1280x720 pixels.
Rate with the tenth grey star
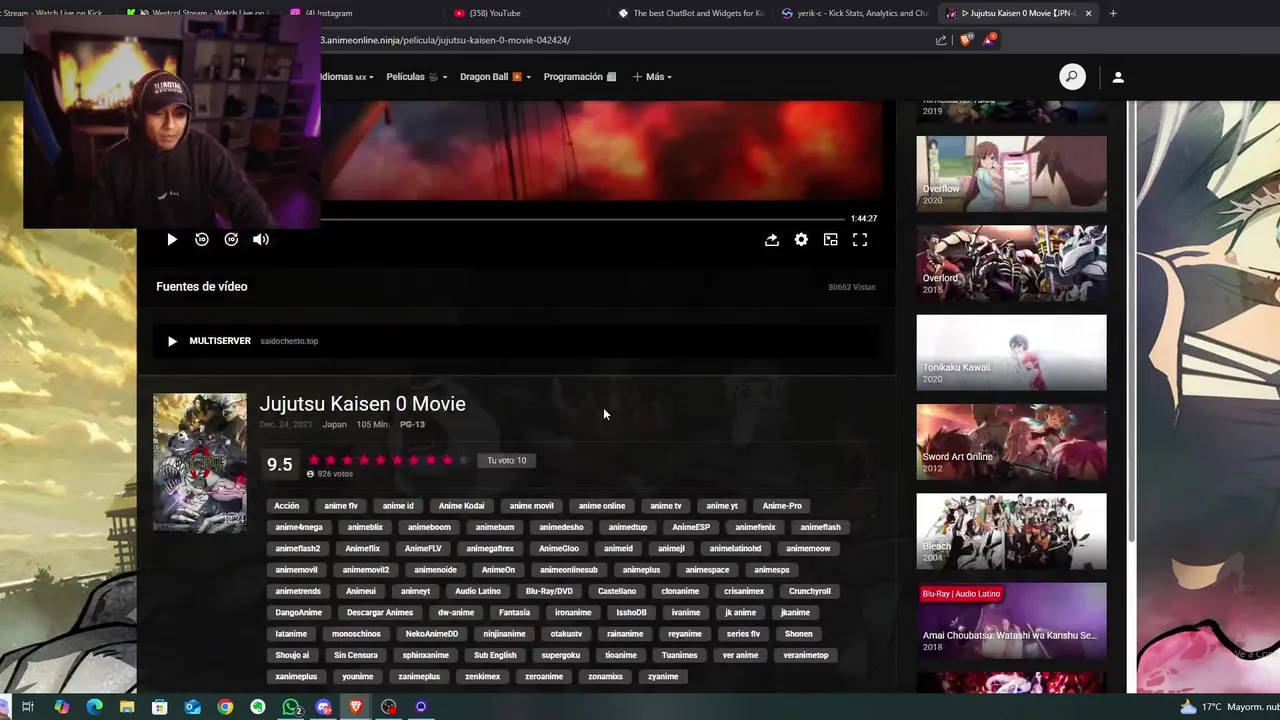463,460
